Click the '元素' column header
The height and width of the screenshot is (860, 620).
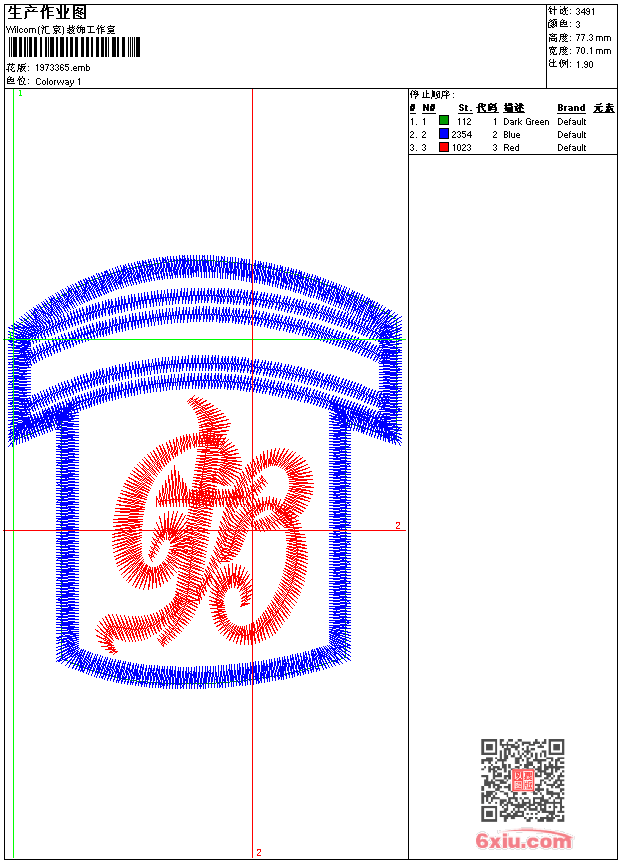click(604, 108)
